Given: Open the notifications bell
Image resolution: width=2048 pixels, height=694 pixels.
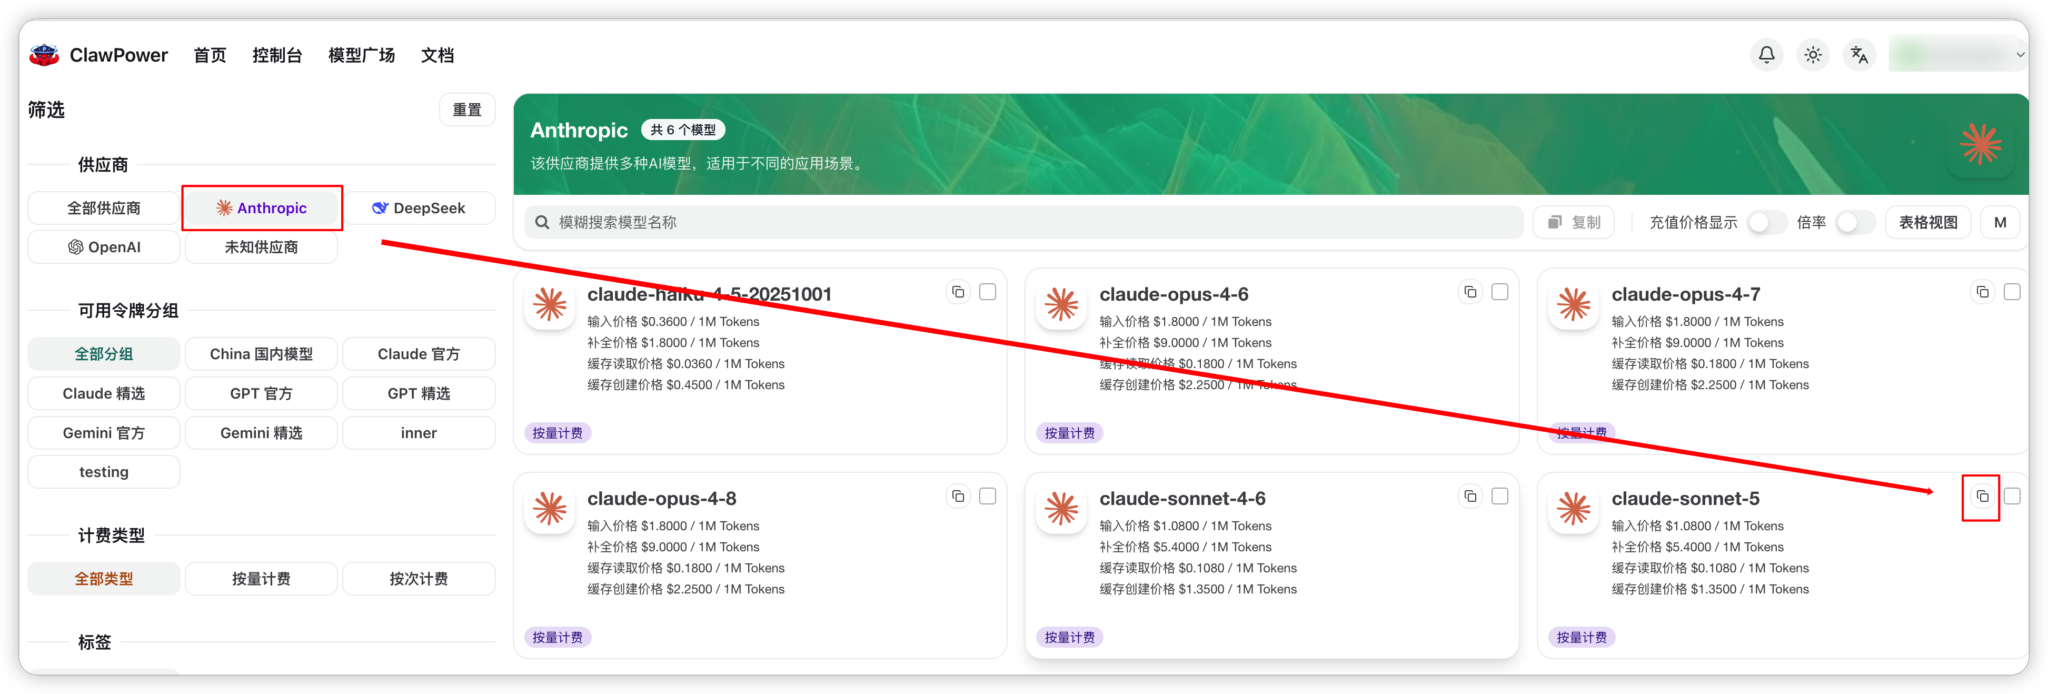Looking at the screenshot, I should (1767, 55).
